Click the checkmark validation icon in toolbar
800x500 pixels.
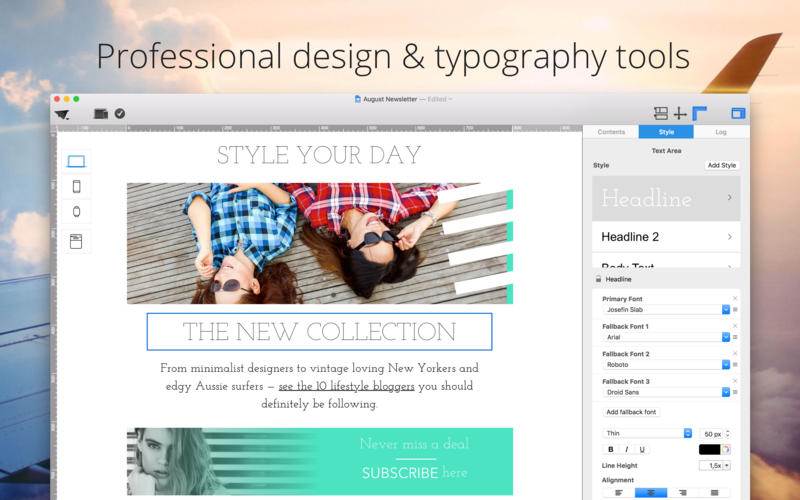120,113
